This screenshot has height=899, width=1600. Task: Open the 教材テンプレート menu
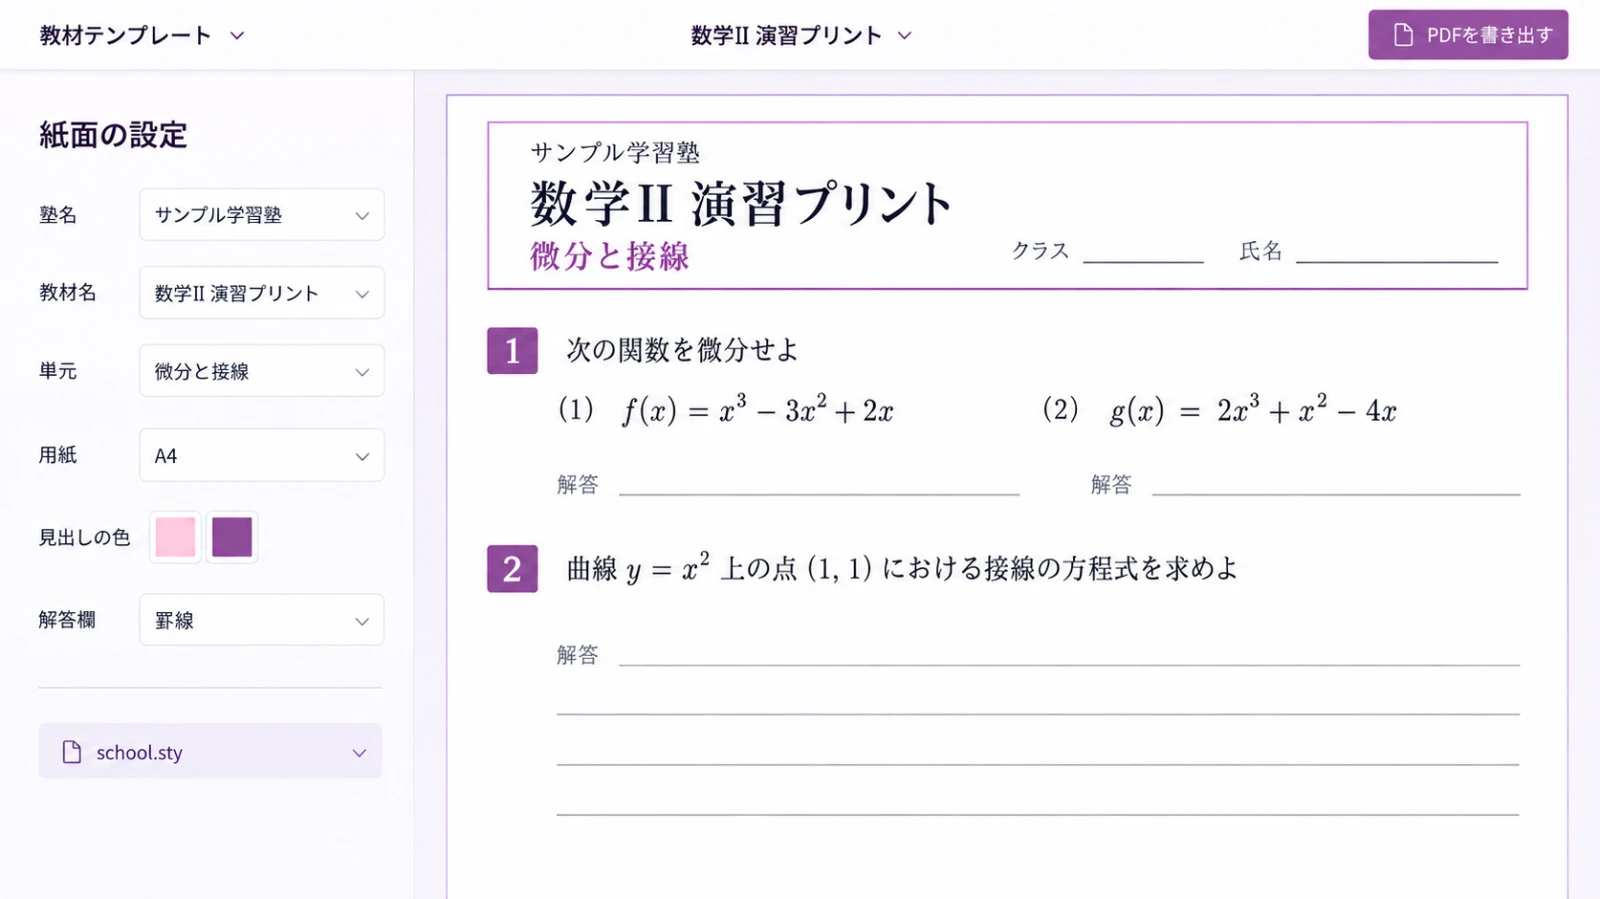(141, 35)
